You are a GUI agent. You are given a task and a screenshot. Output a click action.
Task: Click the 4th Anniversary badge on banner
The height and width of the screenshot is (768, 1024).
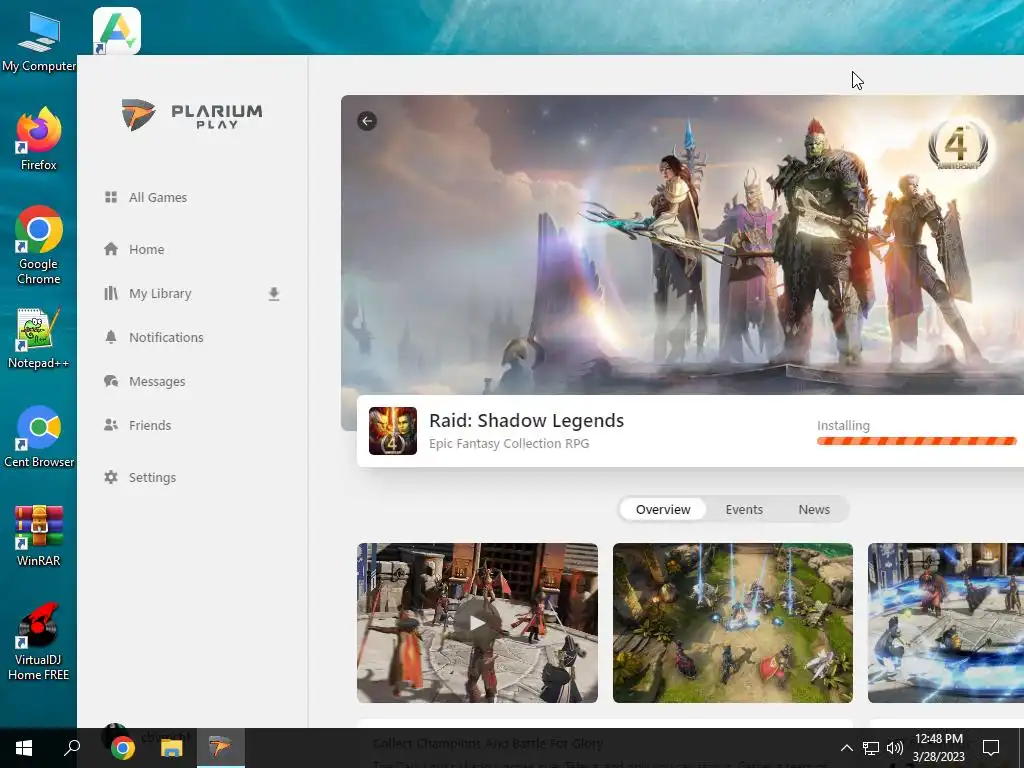click(958, 146)
